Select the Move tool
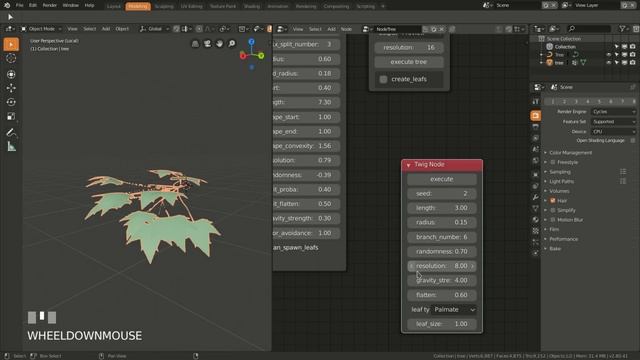Screen dimensions: 640x360 tap(11, 88)
